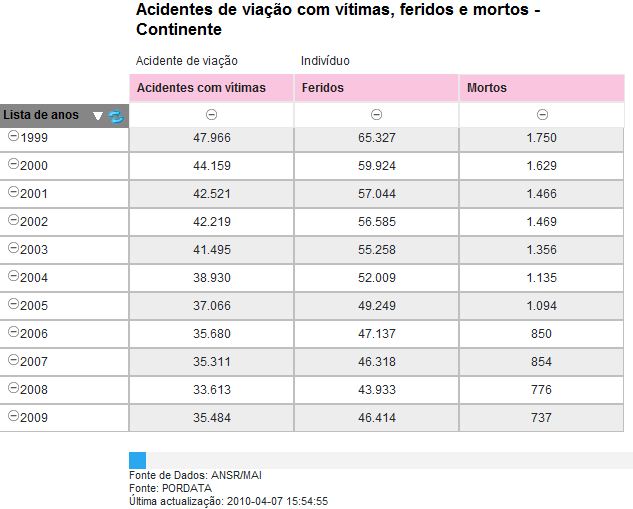Click the Feridos column header
Viewport: 633px width, 509px height.
click(376, 88)
